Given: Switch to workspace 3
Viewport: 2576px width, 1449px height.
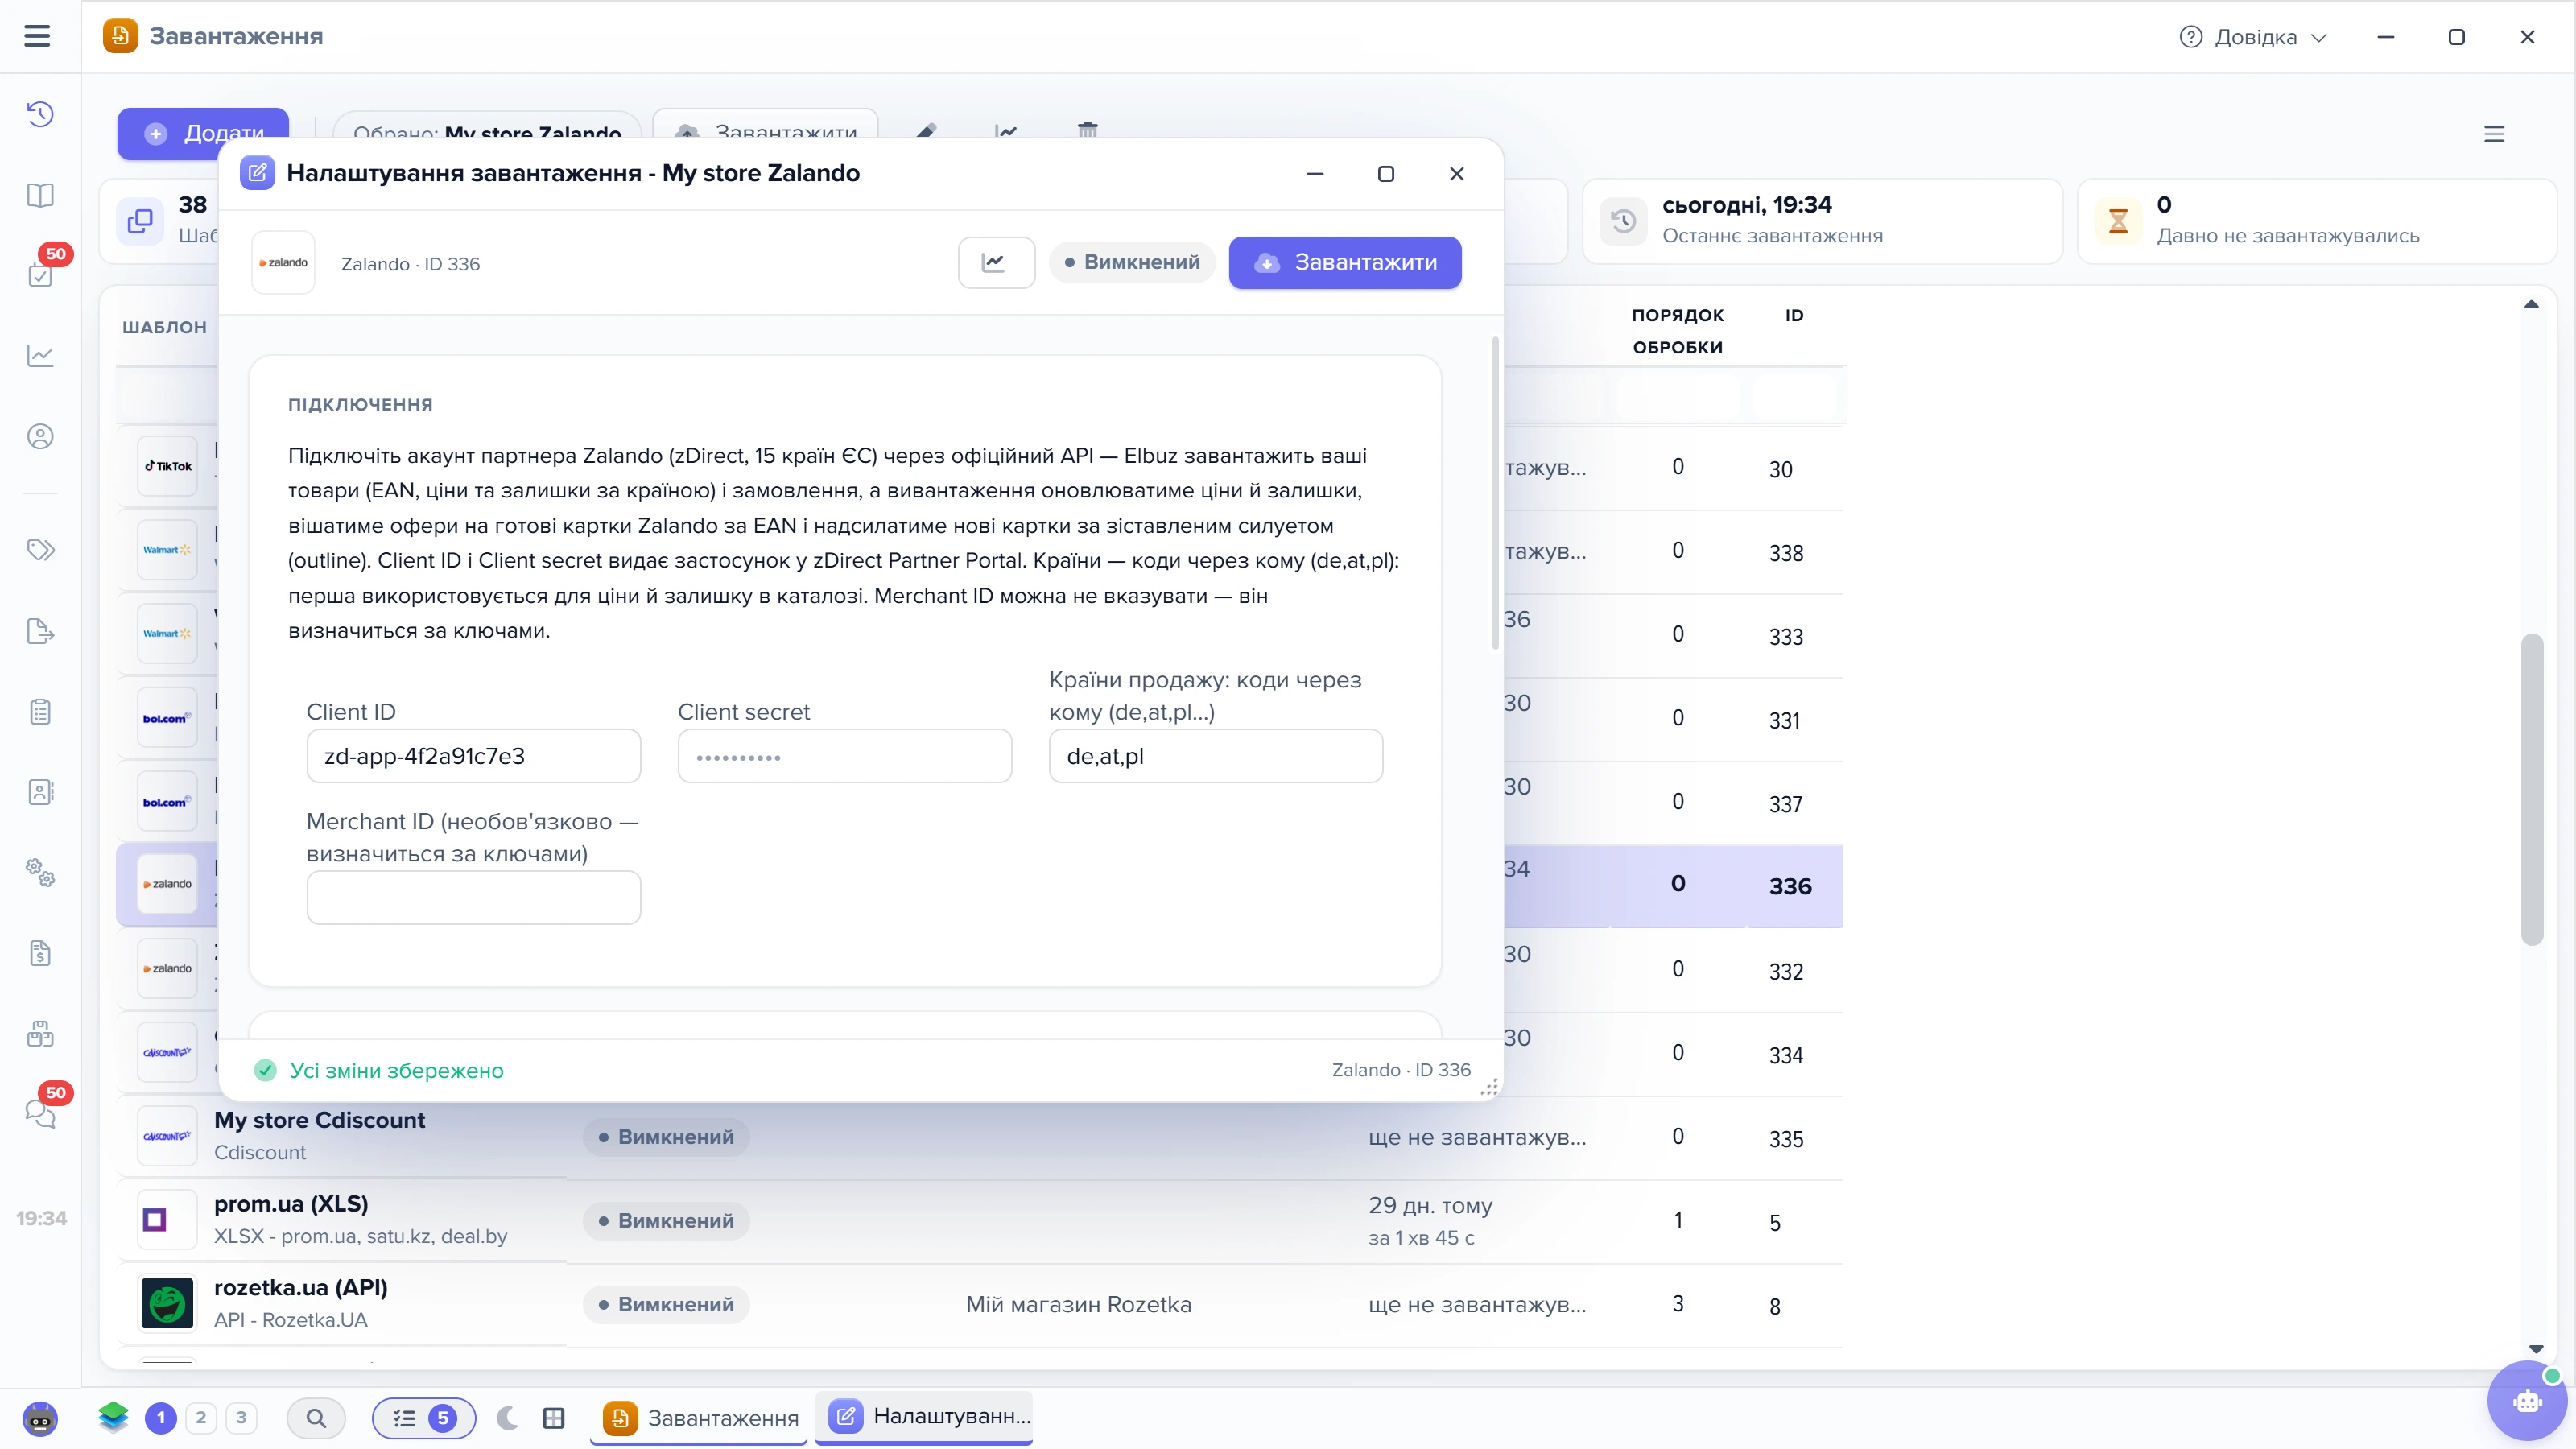Looking at the screenshot, I should [x=241, y=1418].
